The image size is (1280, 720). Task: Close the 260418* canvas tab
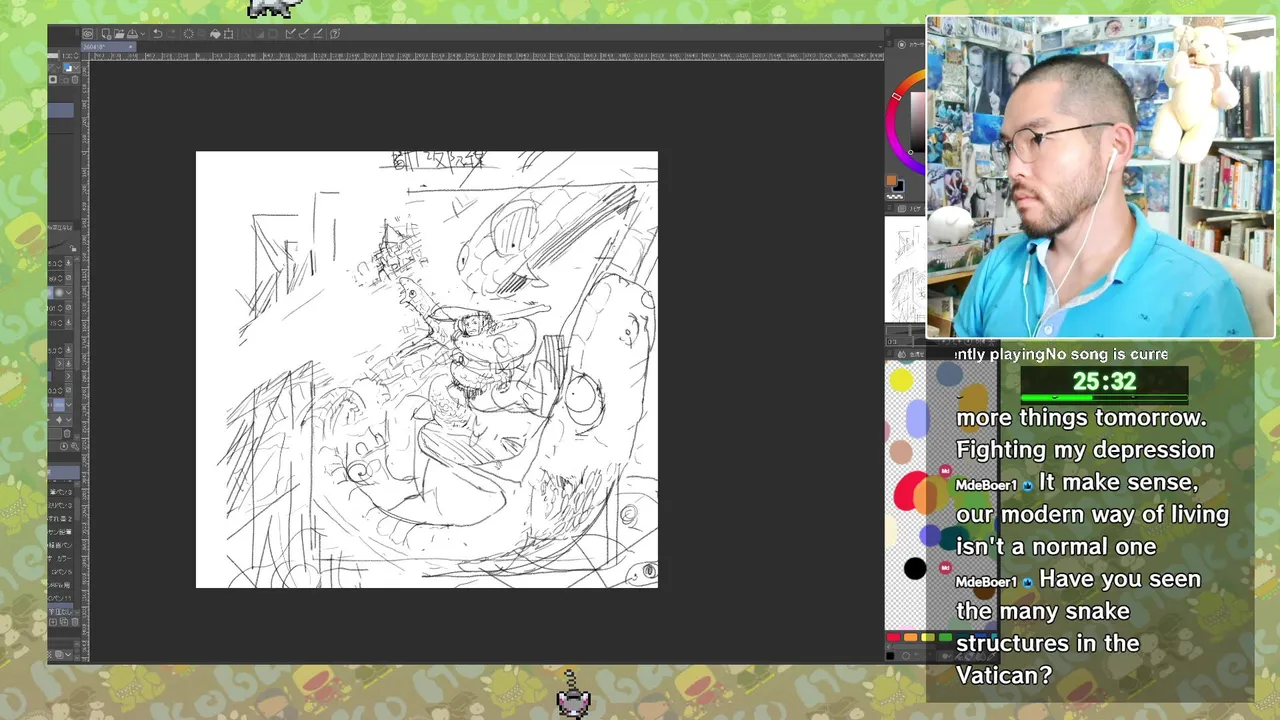click(130, 47)
